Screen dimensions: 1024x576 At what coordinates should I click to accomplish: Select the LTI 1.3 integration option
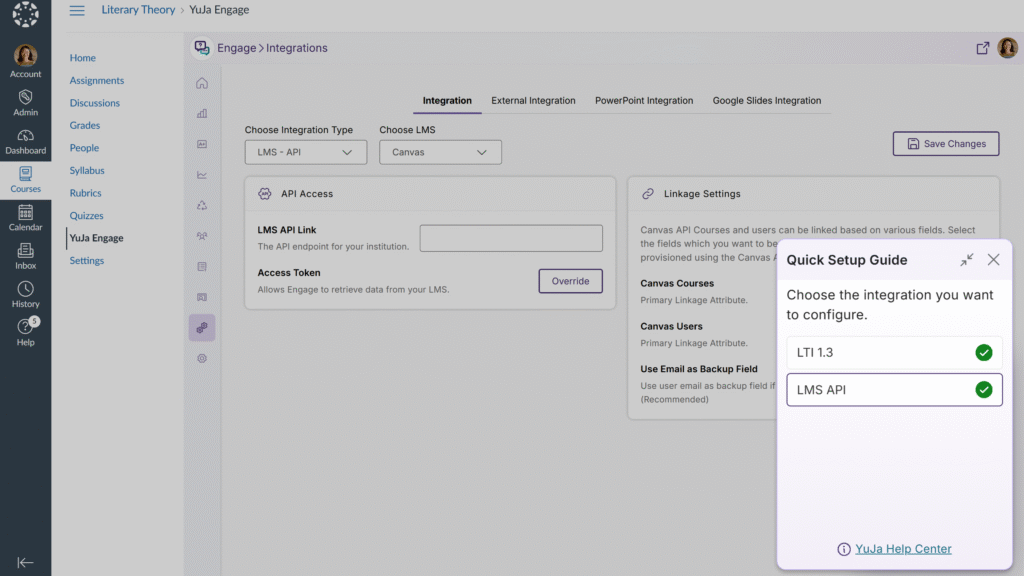pyautogui.click(x=894, y=352)
